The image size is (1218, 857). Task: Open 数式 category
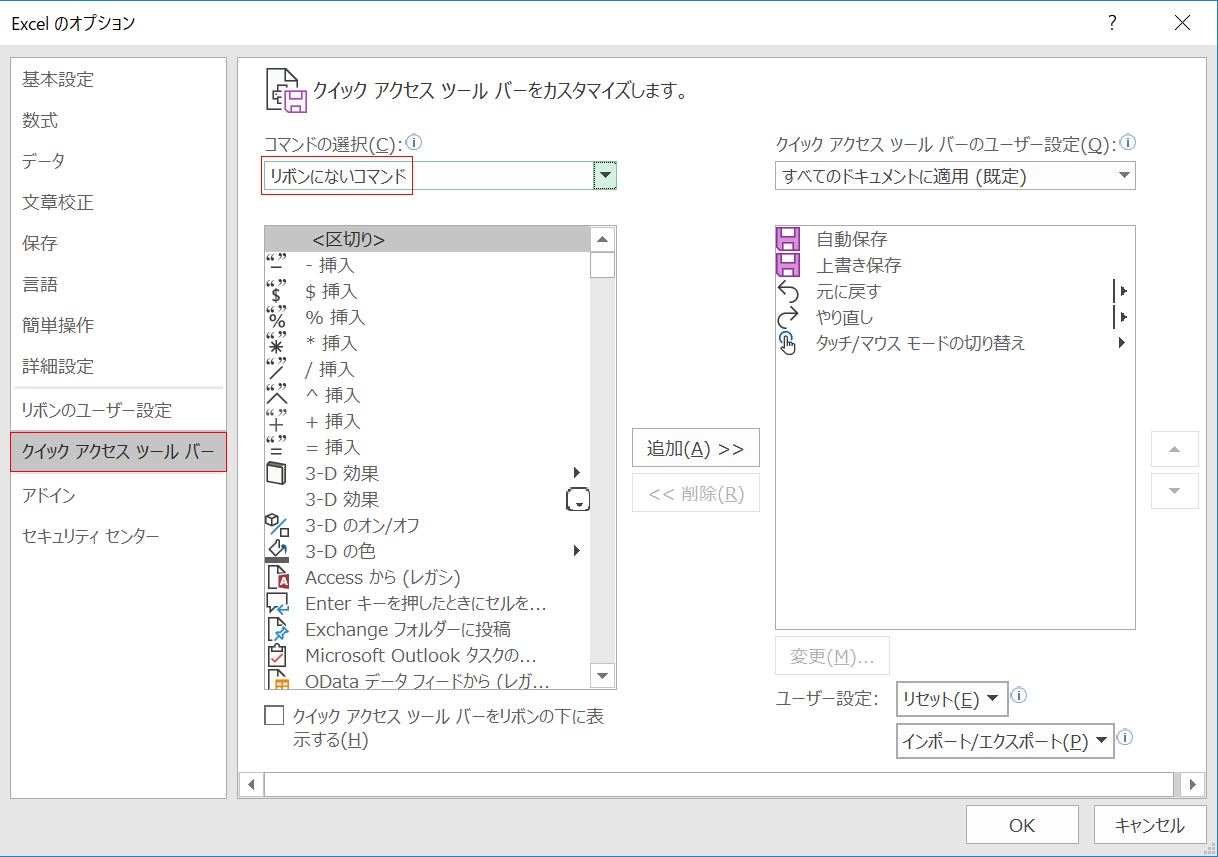tap(118, 120)
